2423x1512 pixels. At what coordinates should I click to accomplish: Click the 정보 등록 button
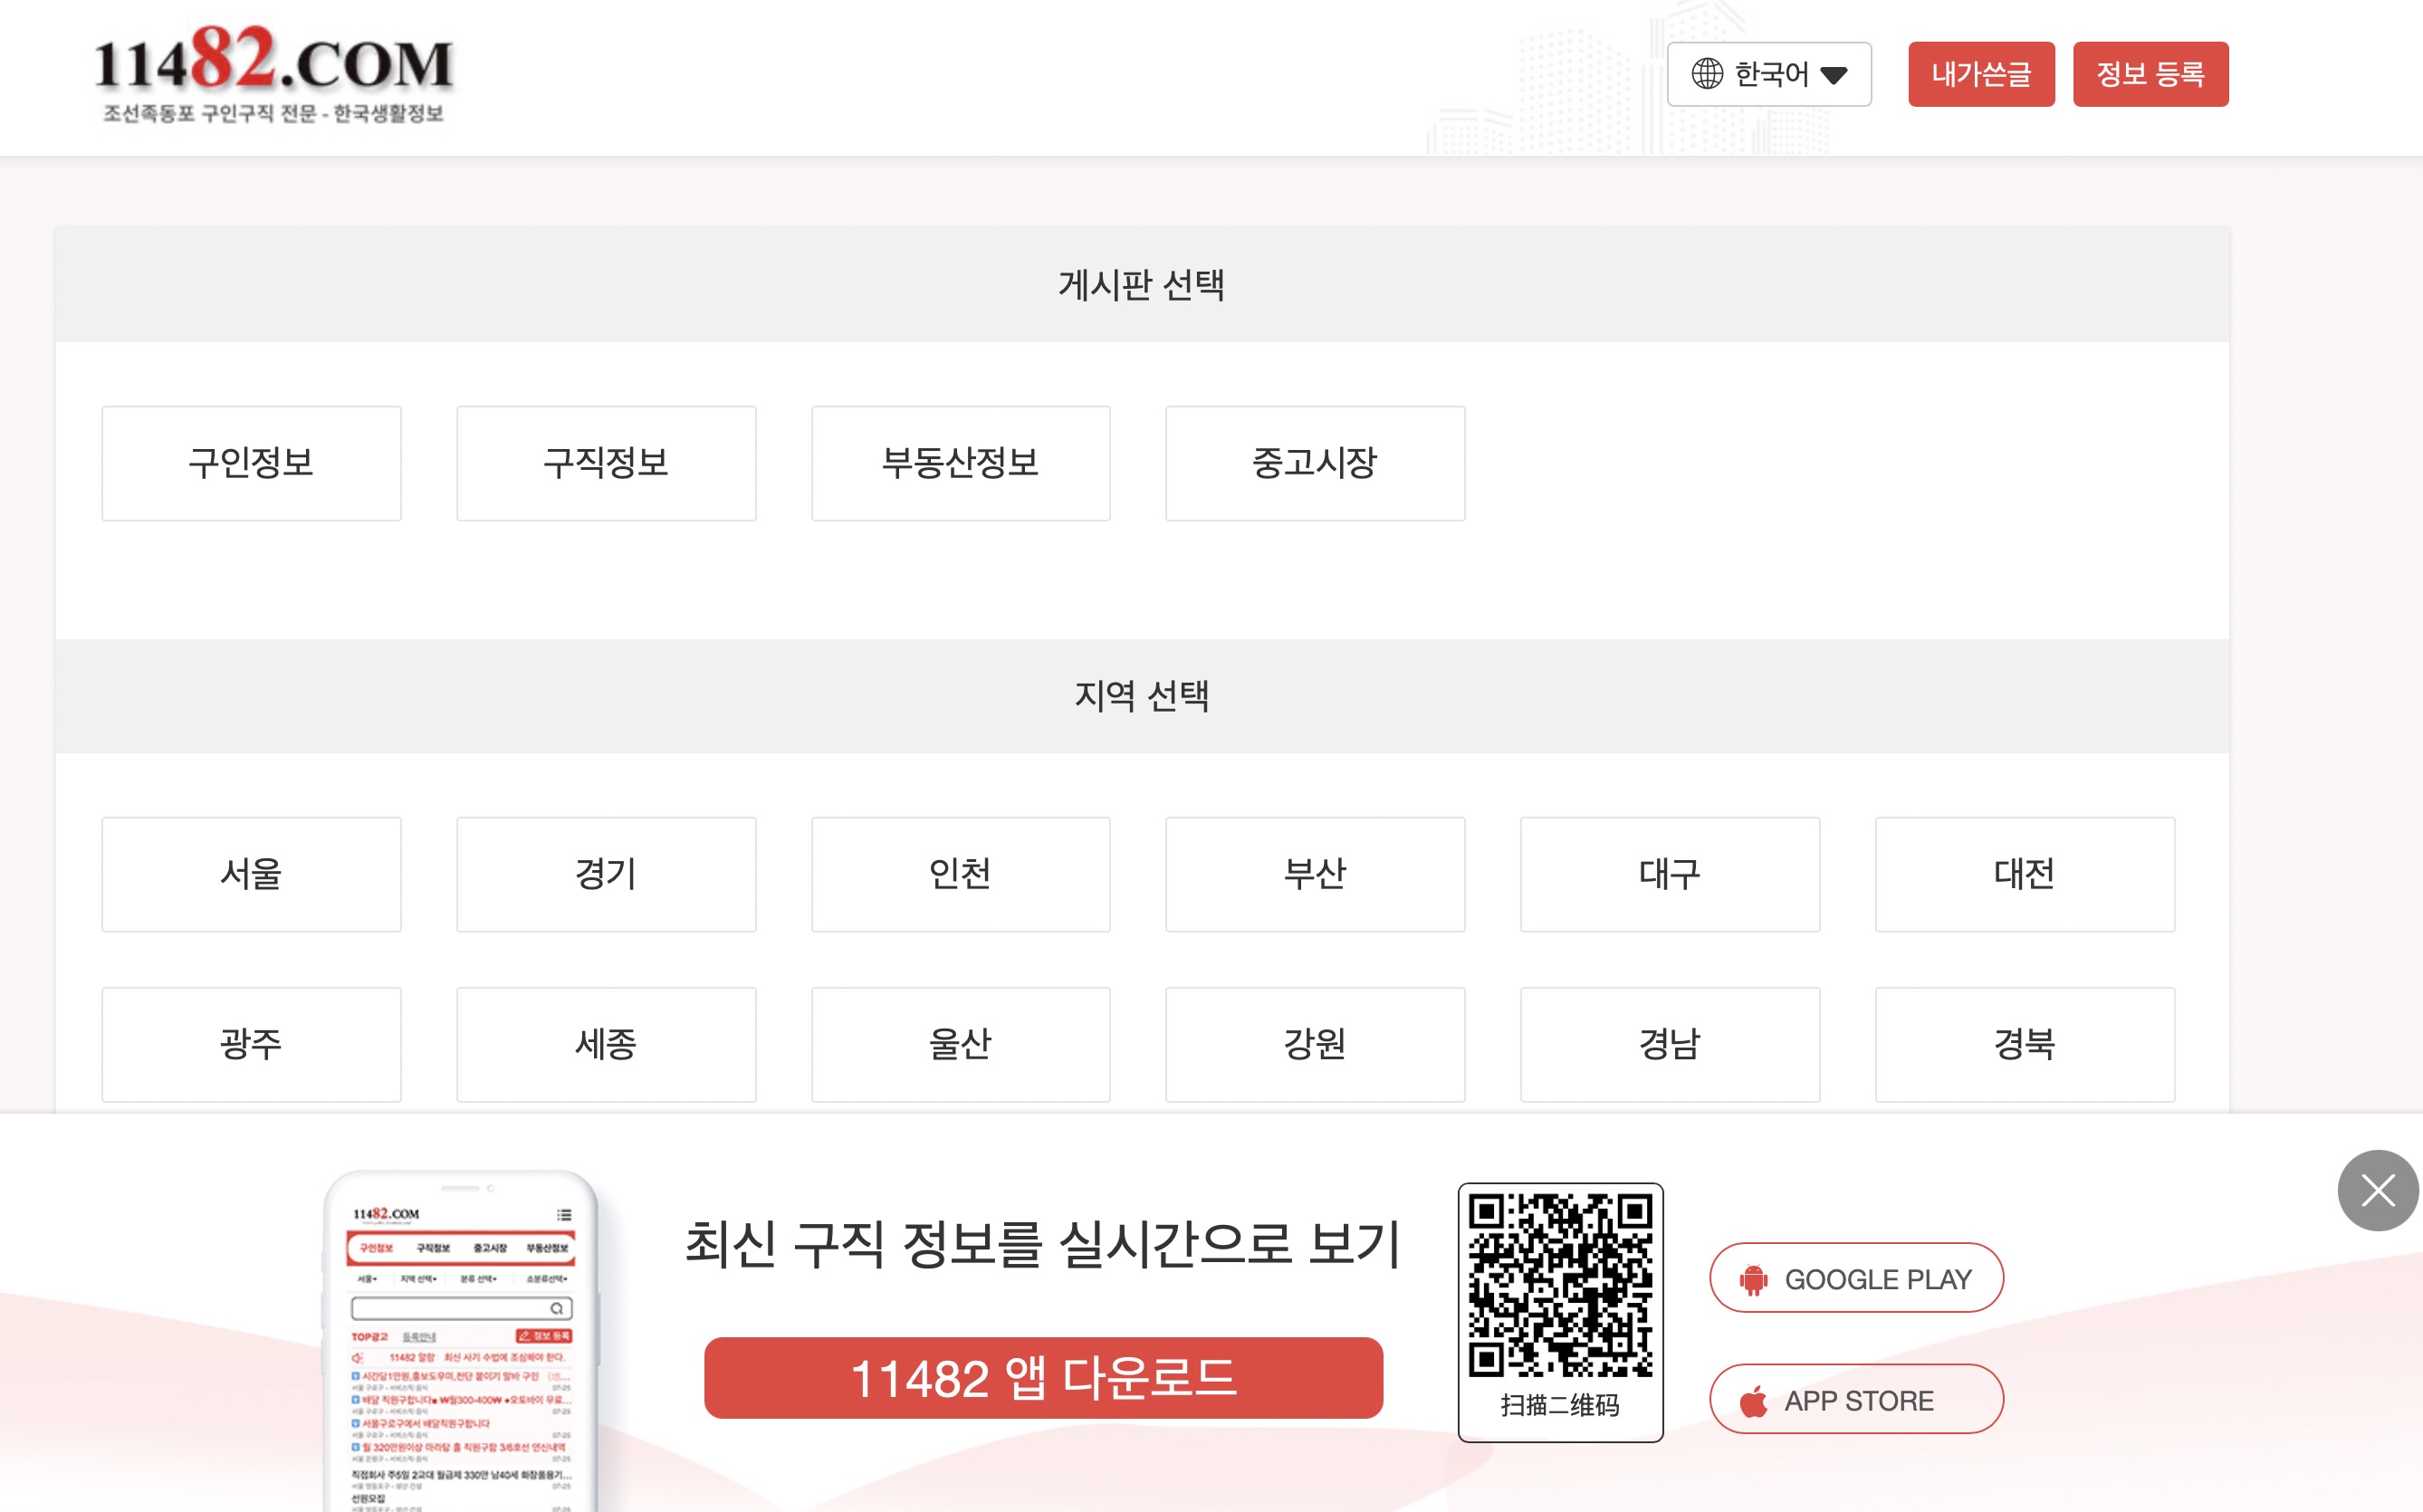coord(2150,73)
